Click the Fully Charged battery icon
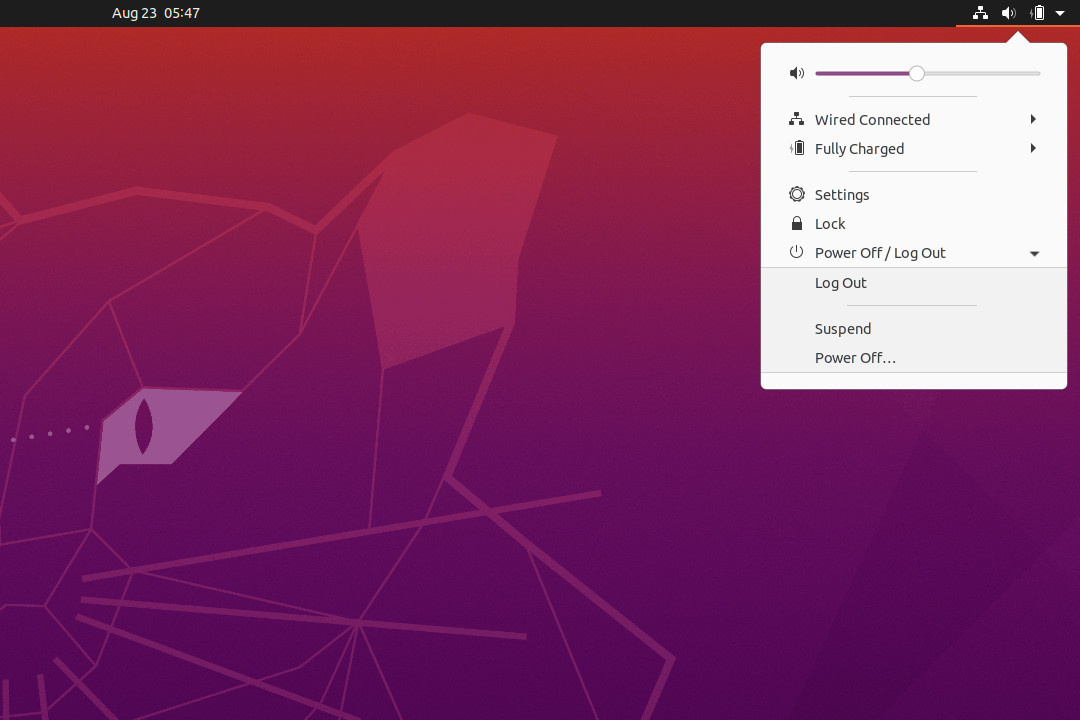Viewport: 1080px width, 720px height. pos(797,148)
